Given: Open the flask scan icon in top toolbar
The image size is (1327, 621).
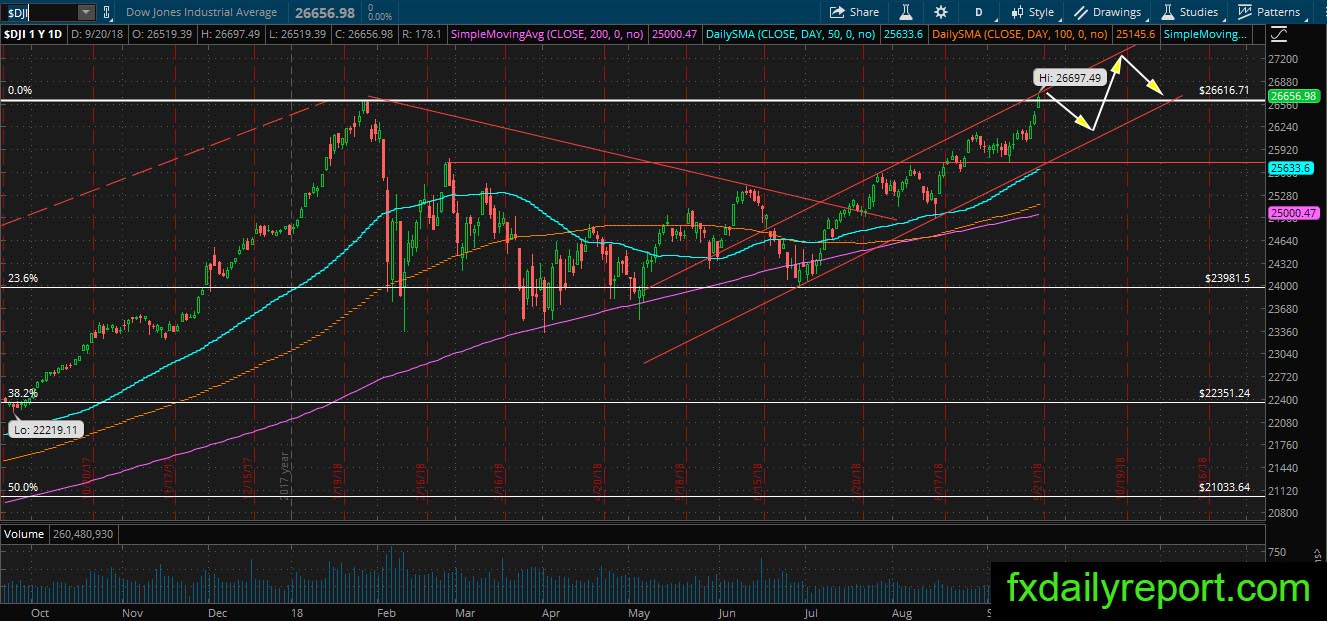Looking at the screenshot, I should pyautogui.click(x=905, y=12).
